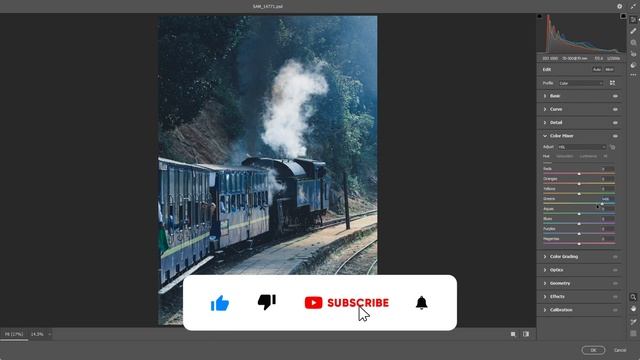Click the Oranges value input field
Screen dimensions: 640x360
[x=607, y=179]
